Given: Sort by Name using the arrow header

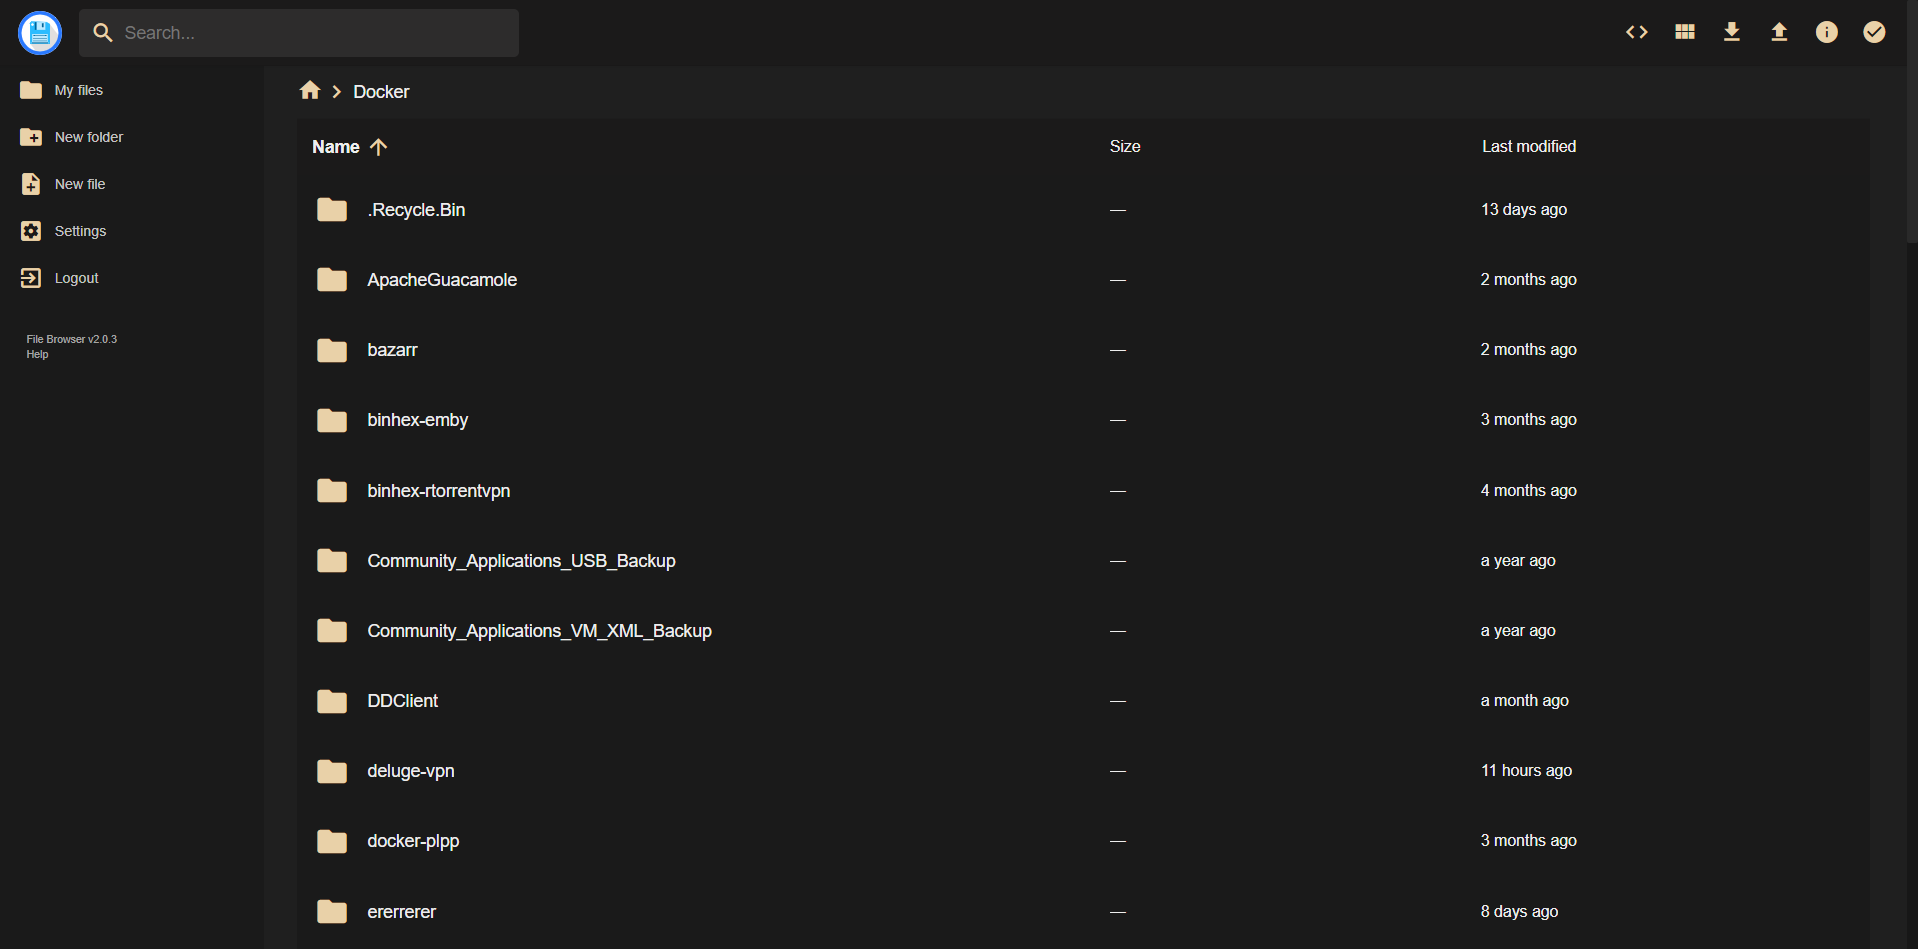Looking at the screenshot, I should click(x=349, y=147).
